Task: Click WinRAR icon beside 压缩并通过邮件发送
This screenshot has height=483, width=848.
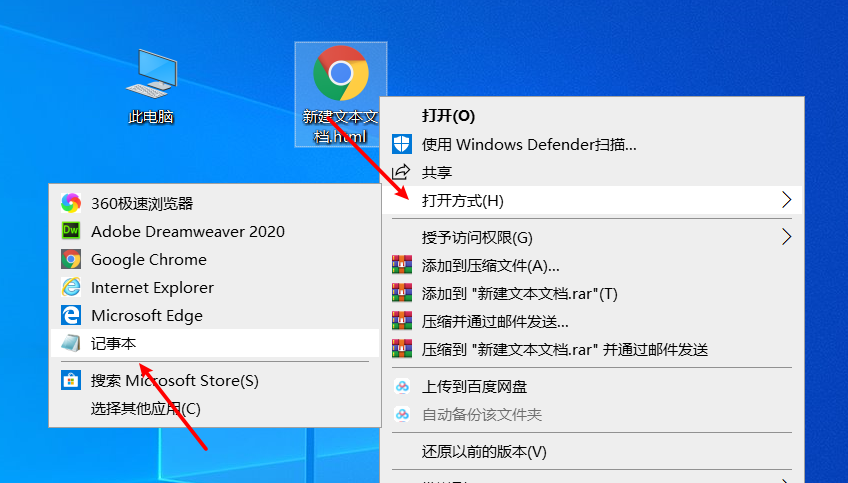Action: 402,321
